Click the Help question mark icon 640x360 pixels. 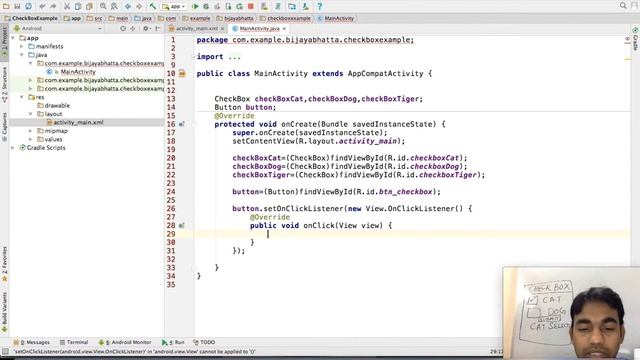coord(320,6)
